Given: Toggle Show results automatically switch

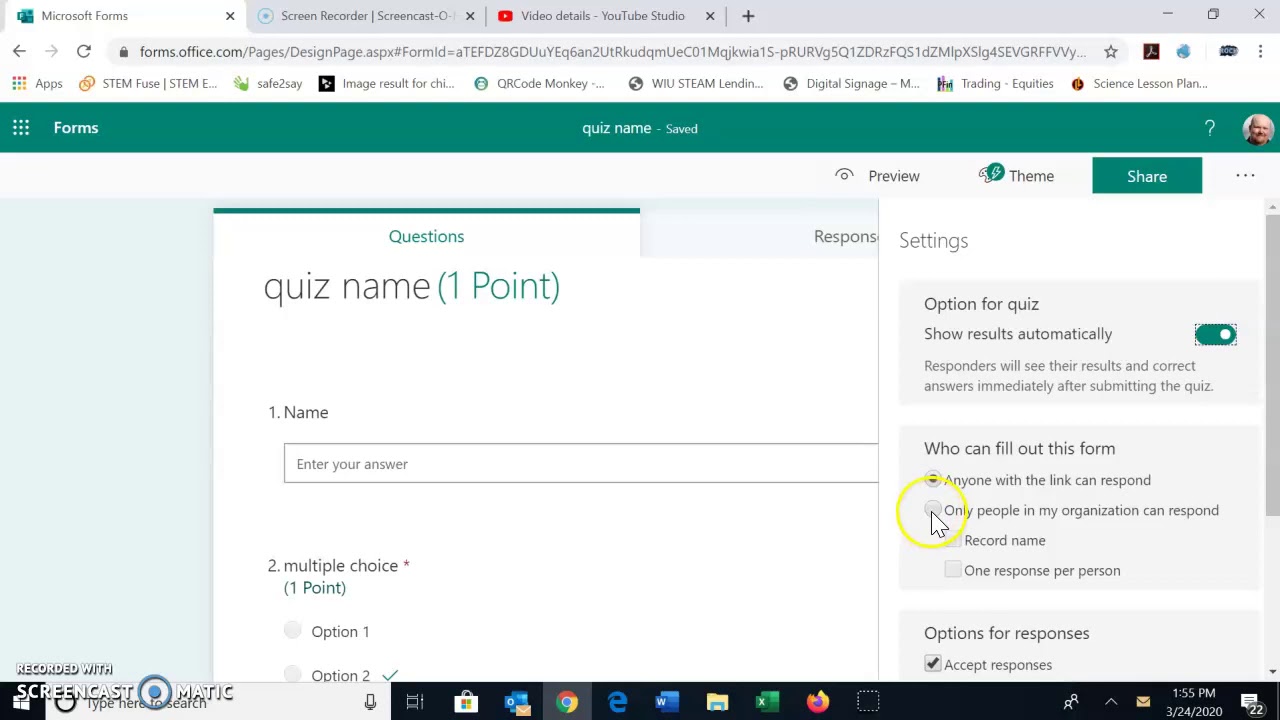Looking at the screenshot, I should [x=1215, y=334].
